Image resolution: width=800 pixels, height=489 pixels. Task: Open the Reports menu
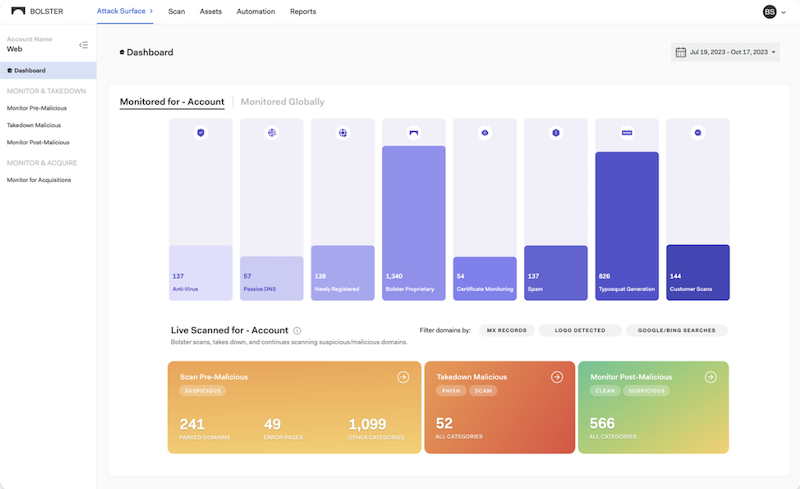click(x=303, y=11)
